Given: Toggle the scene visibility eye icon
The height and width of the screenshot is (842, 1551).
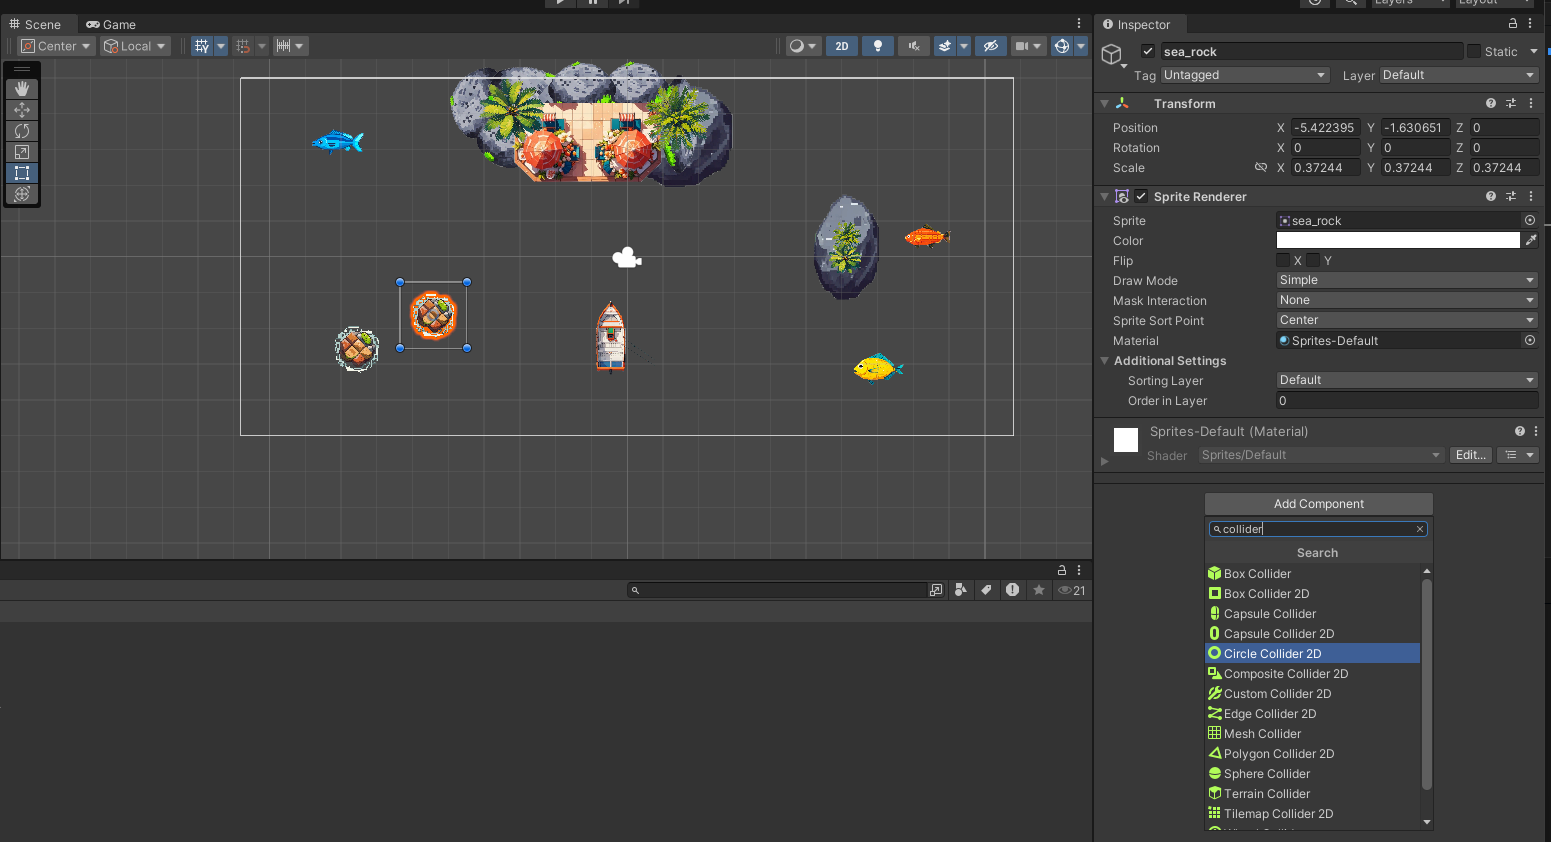Looking at the screenshot, I should [990, 45].
